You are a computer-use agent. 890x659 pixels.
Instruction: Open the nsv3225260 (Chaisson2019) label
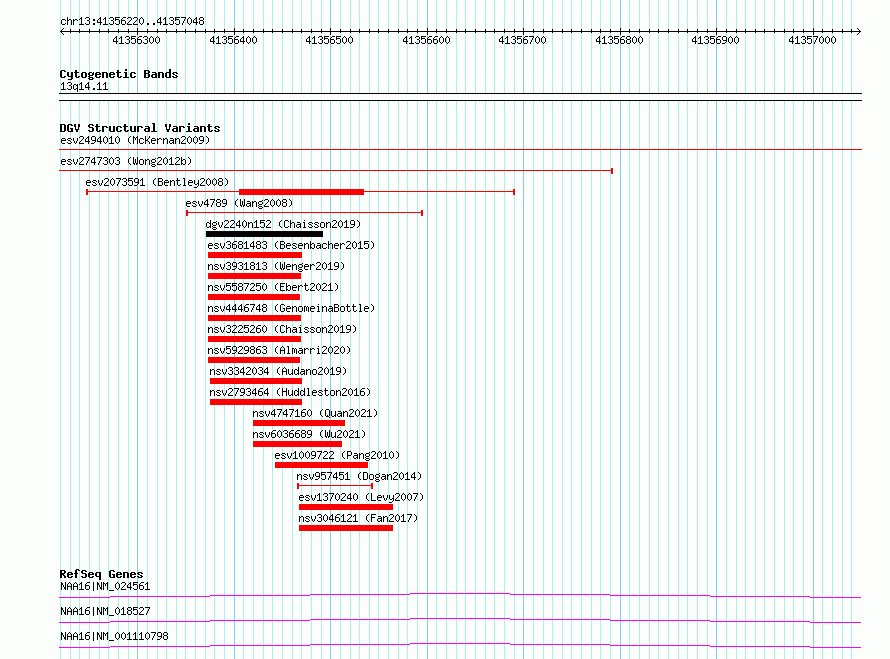click(282, 329)
